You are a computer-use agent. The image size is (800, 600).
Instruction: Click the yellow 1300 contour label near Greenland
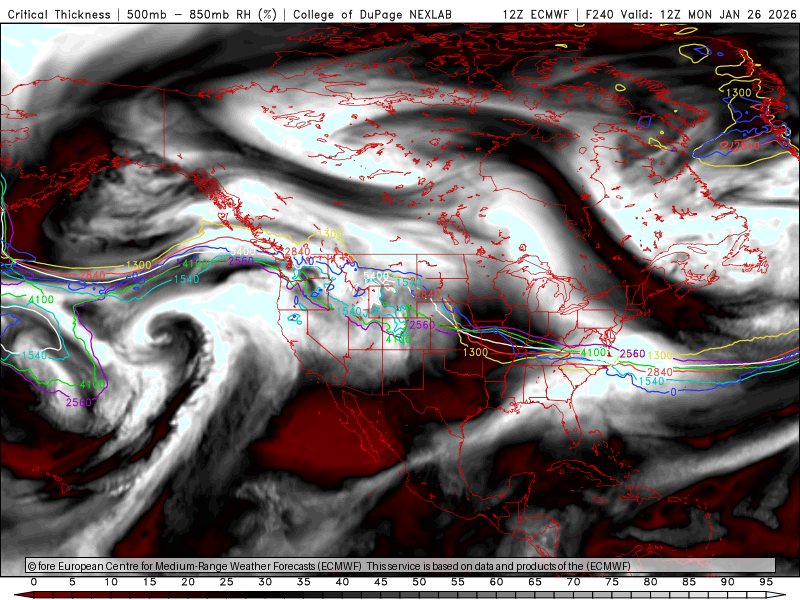(738, 92)
